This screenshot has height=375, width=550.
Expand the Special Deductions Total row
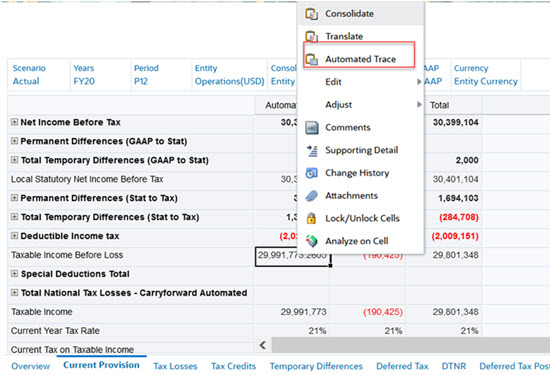coord(14,273)
